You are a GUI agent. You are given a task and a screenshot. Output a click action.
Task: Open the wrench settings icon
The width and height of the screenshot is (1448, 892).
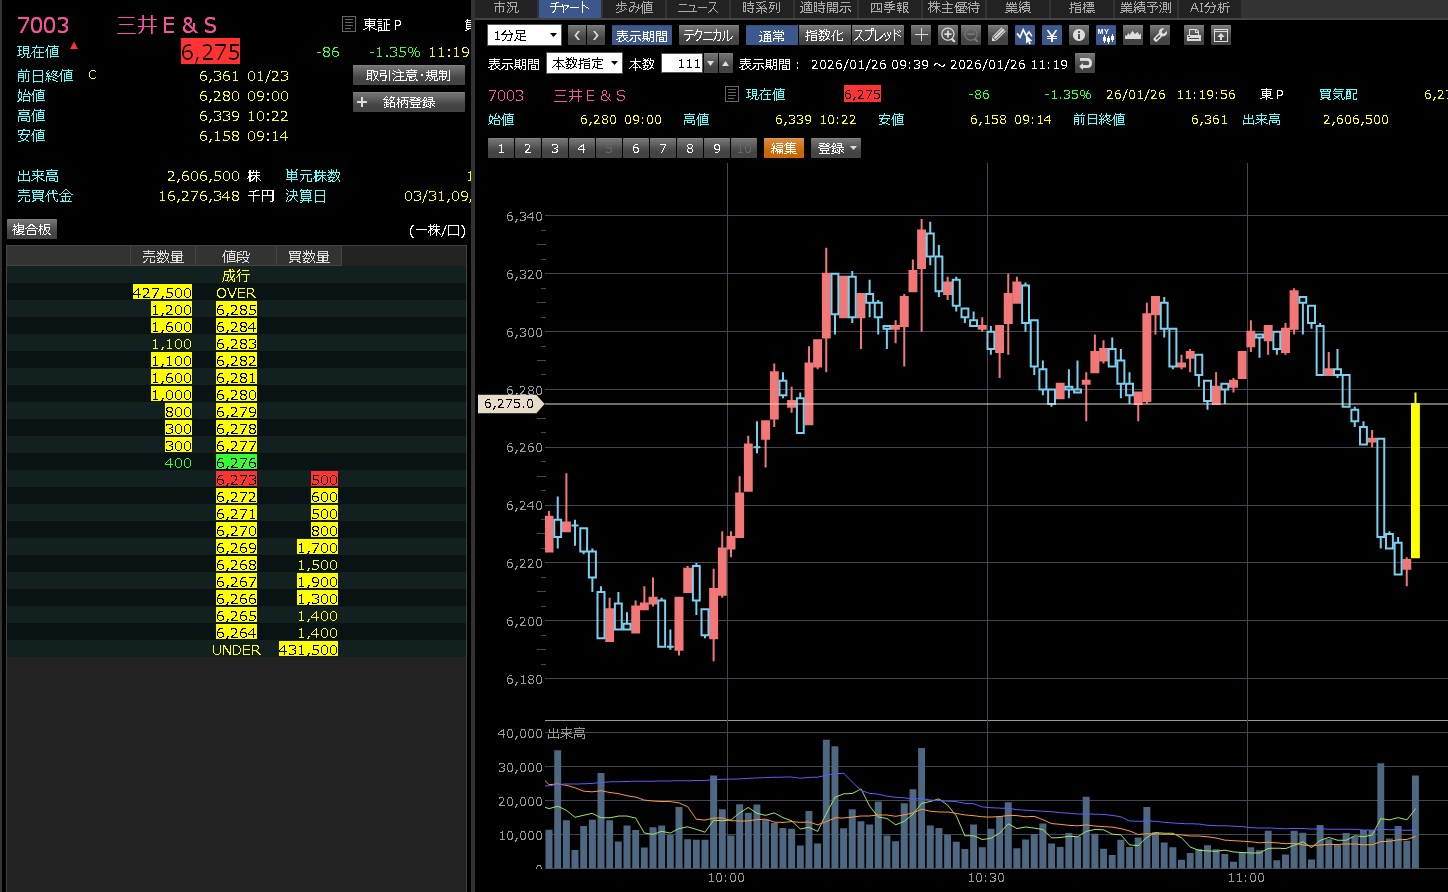(1160, 35)
